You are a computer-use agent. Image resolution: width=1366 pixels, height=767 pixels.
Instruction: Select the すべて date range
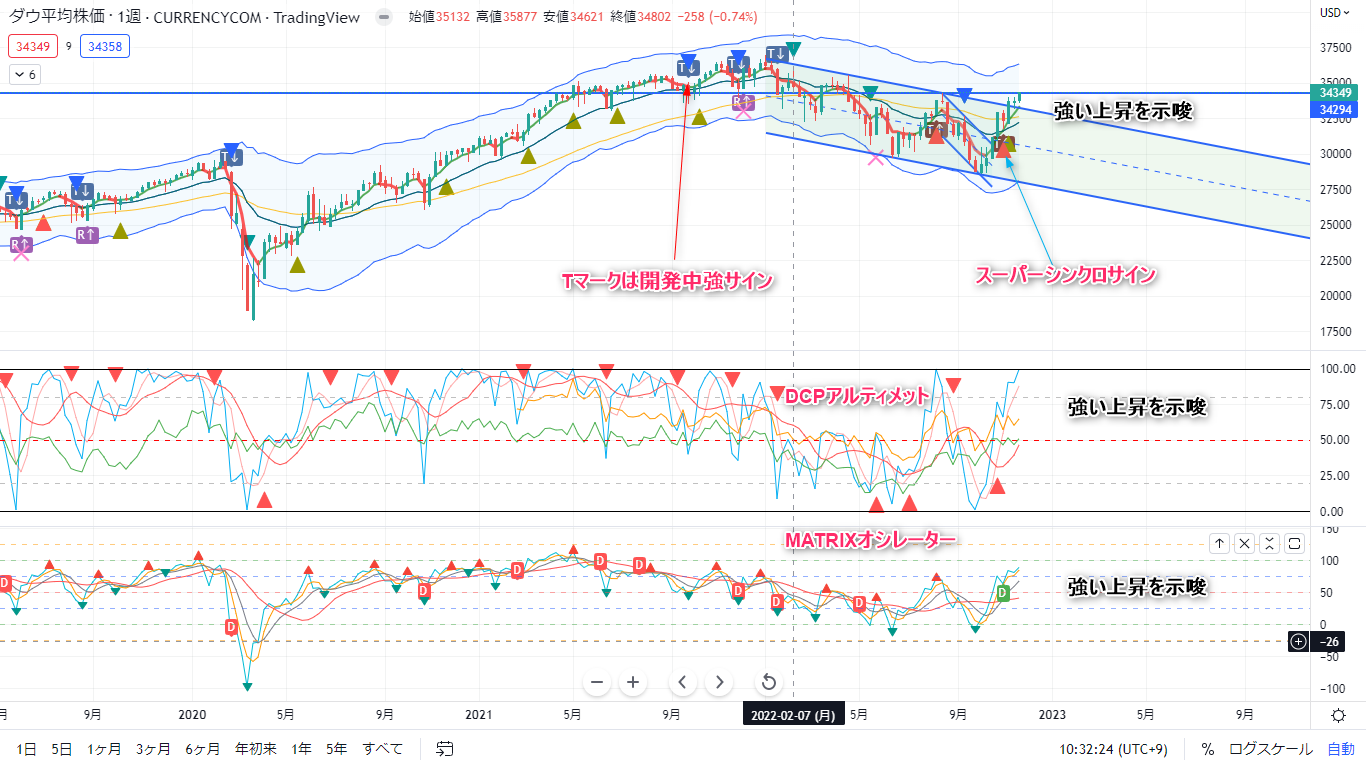383,749
